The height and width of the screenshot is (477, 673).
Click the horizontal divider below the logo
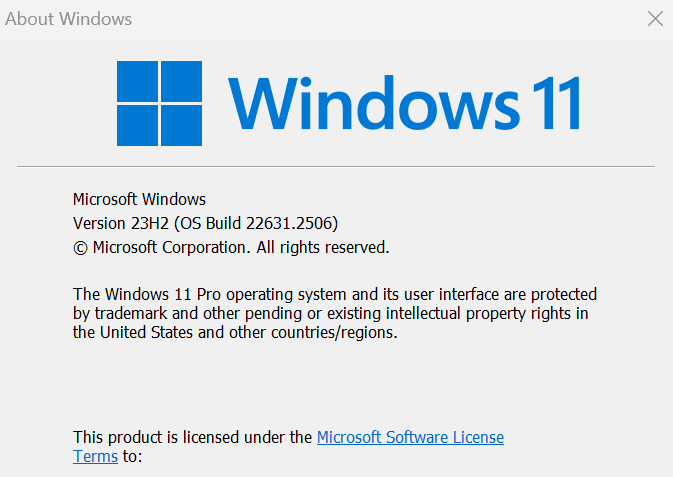tap(336, 166)
